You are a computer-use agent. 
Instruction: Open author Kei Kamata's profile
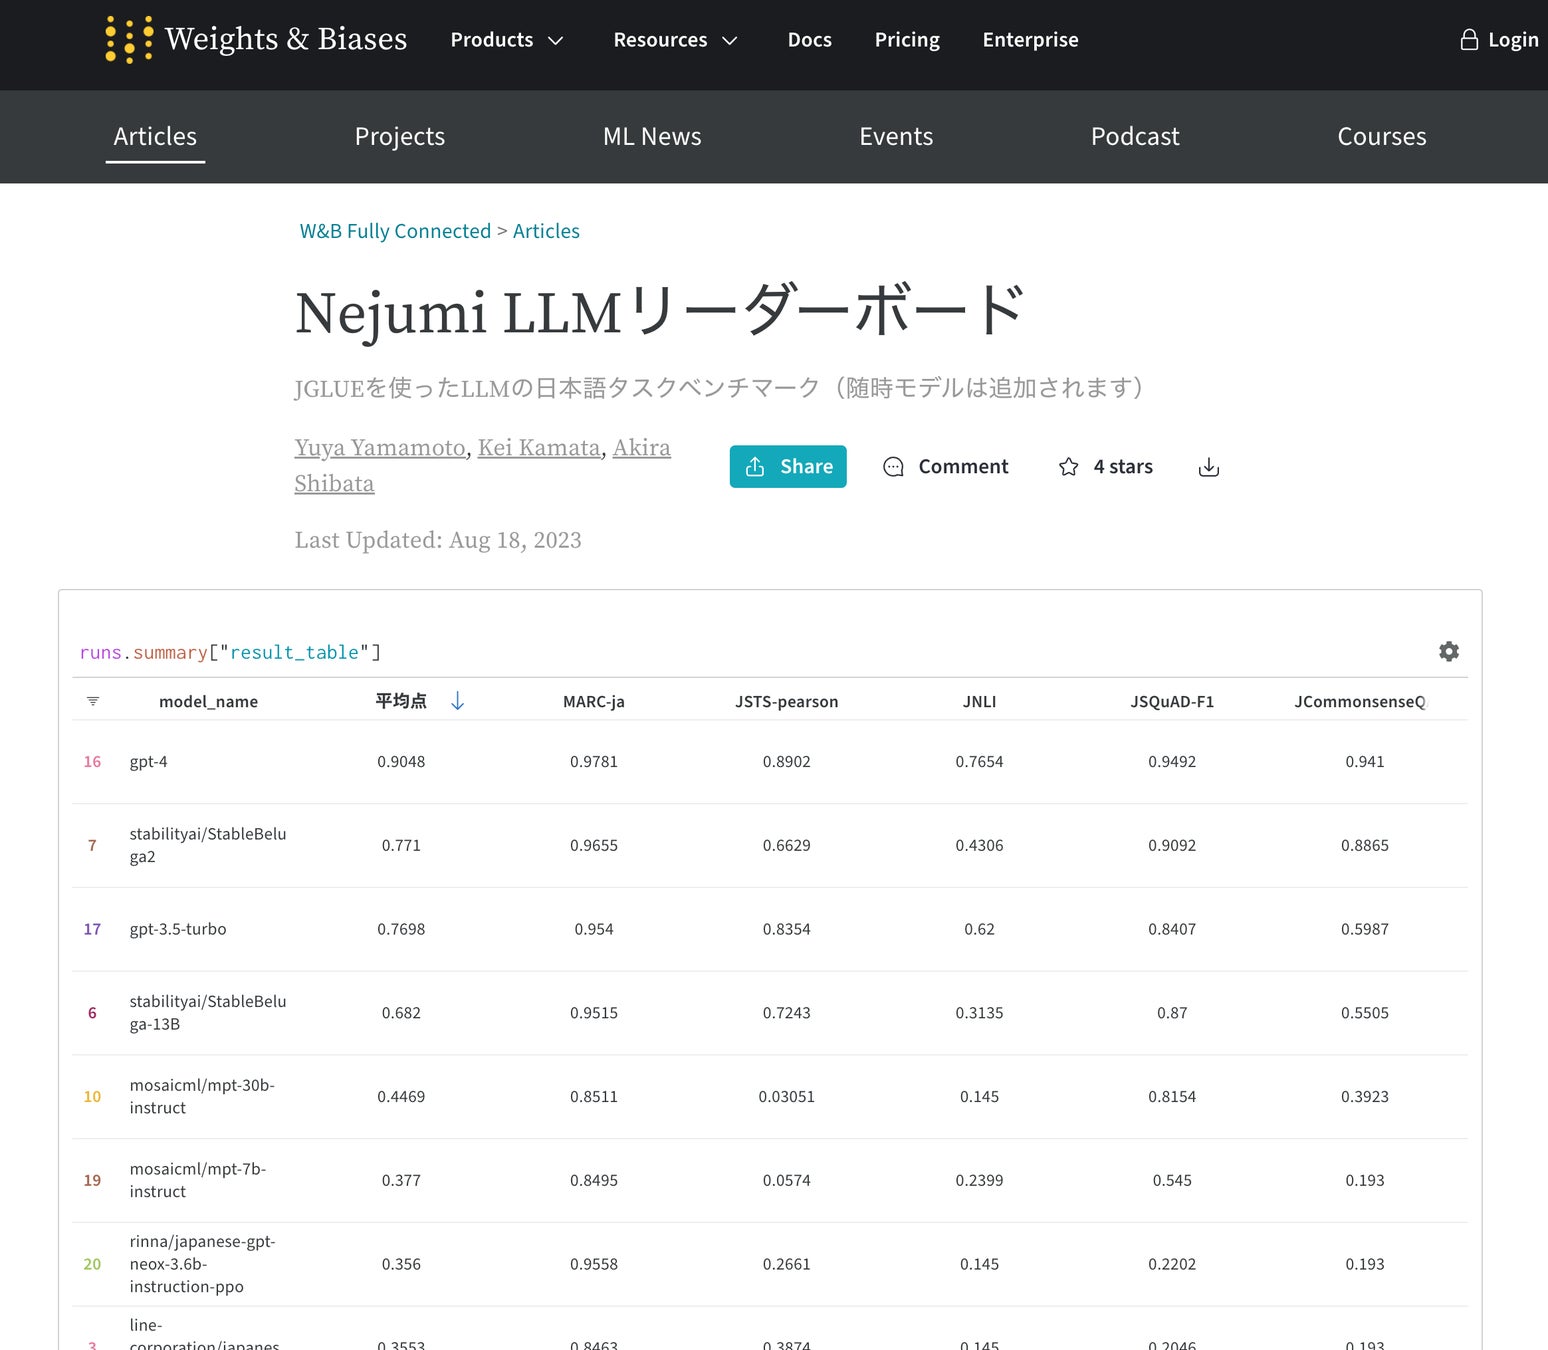(x=539, y=448)
